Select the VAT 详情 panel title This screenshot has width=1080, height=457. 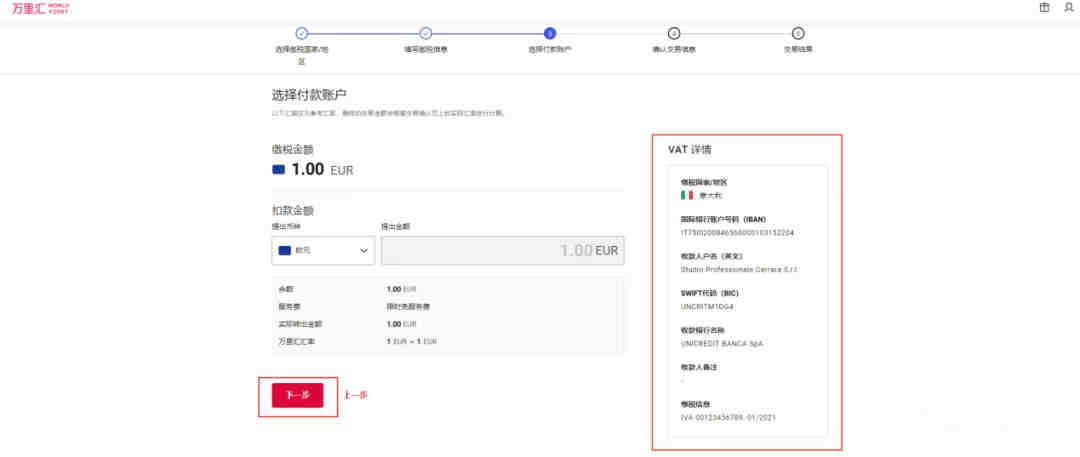(690, 150)
